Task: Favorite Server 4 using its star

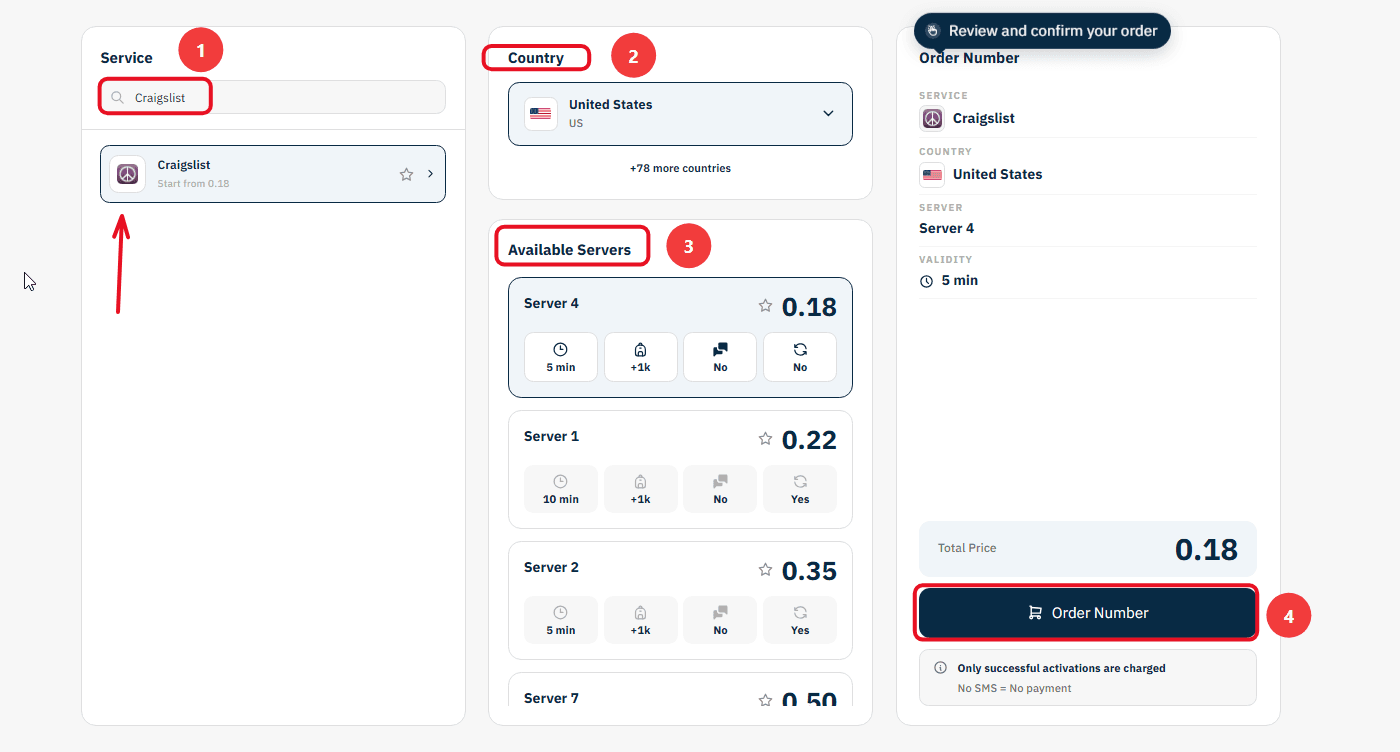Action: click(x=765, y=306)
